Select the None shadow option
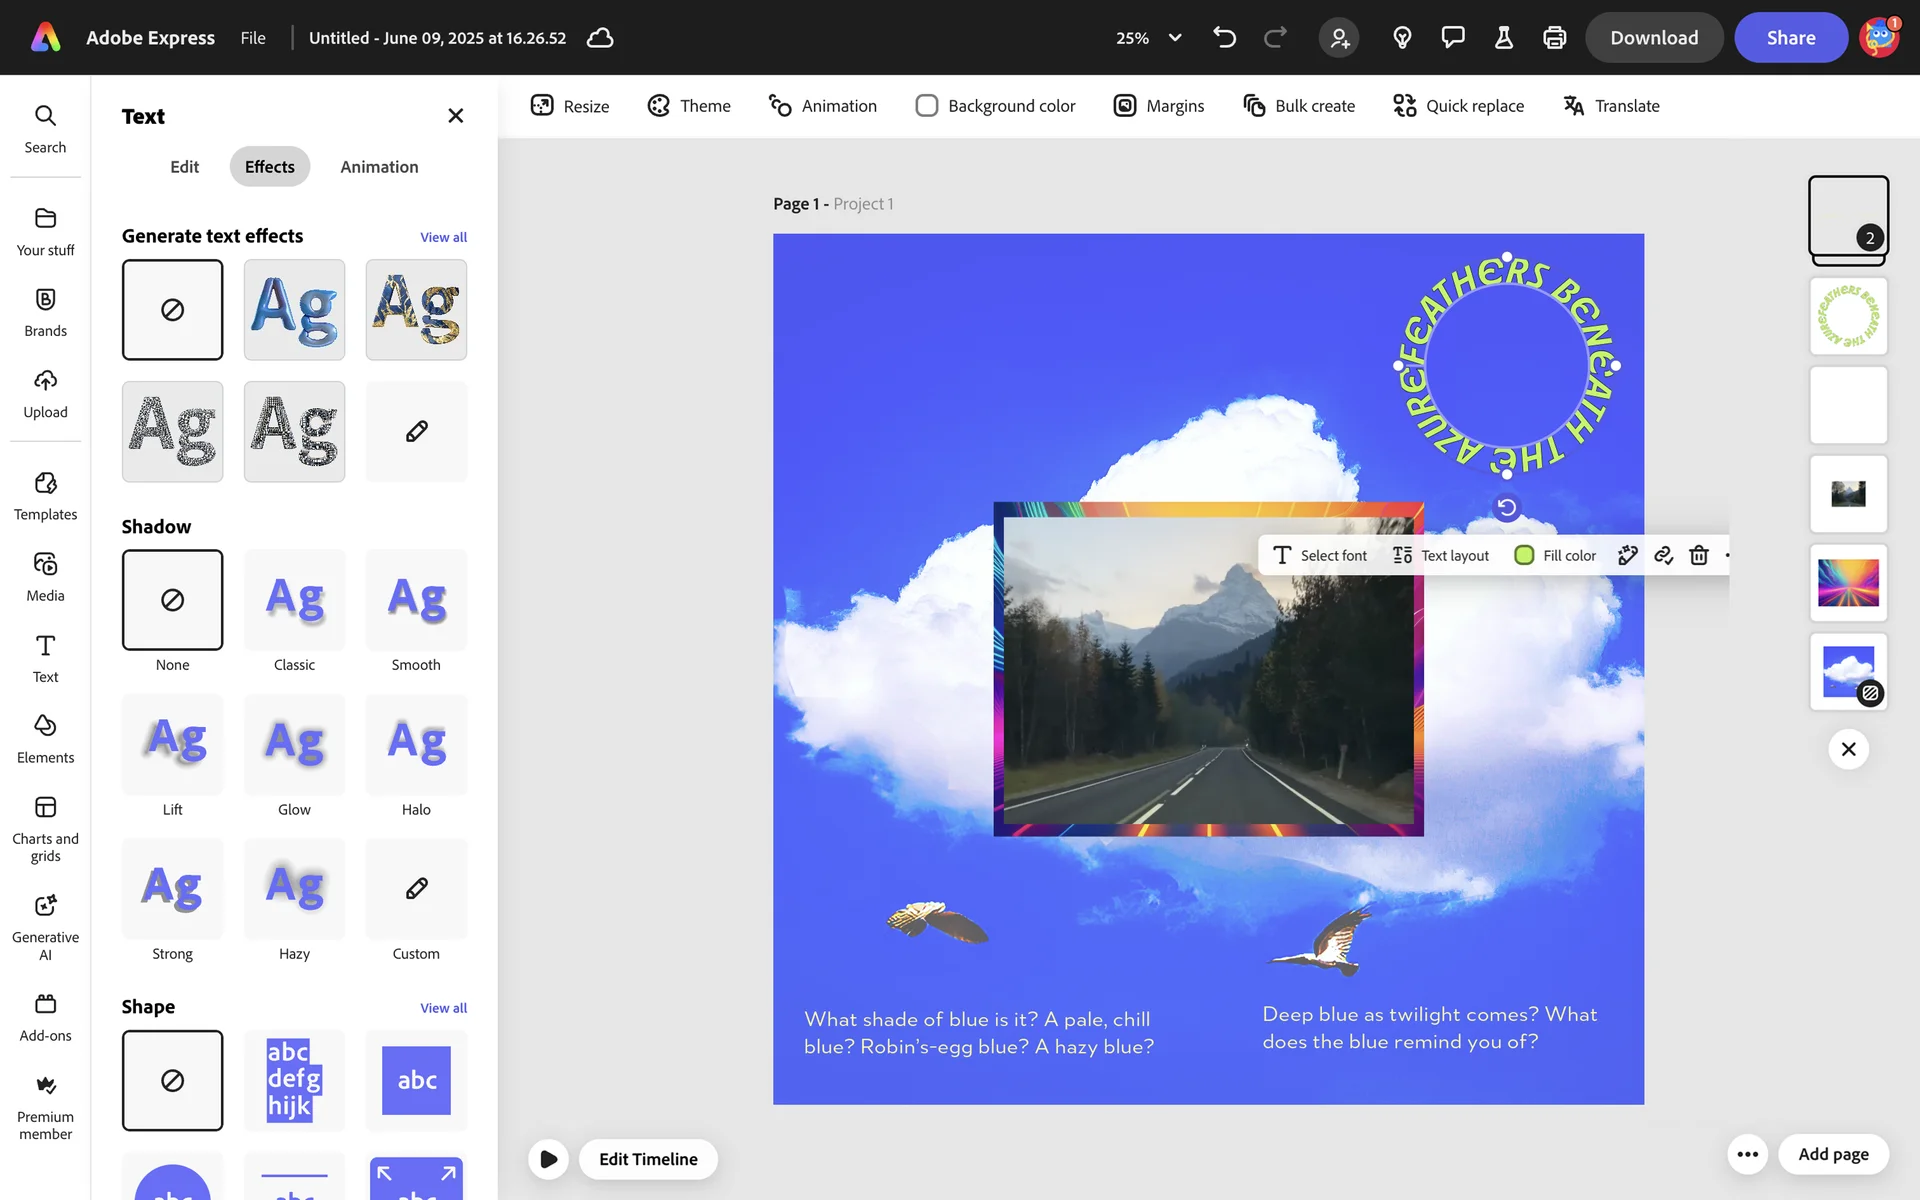This screenshot has height=1200, width=1920. click(x=172, y=600)
